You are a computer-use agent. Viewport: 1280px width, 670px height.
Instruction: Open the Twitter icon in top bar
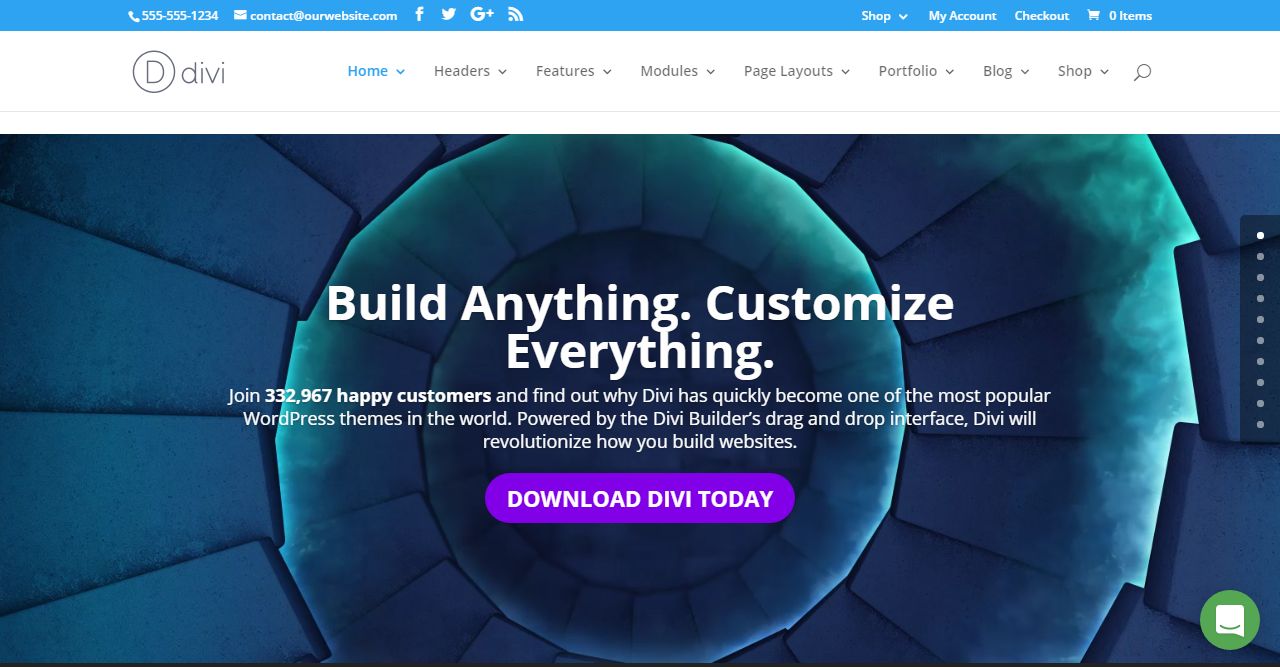click(449, 14)
